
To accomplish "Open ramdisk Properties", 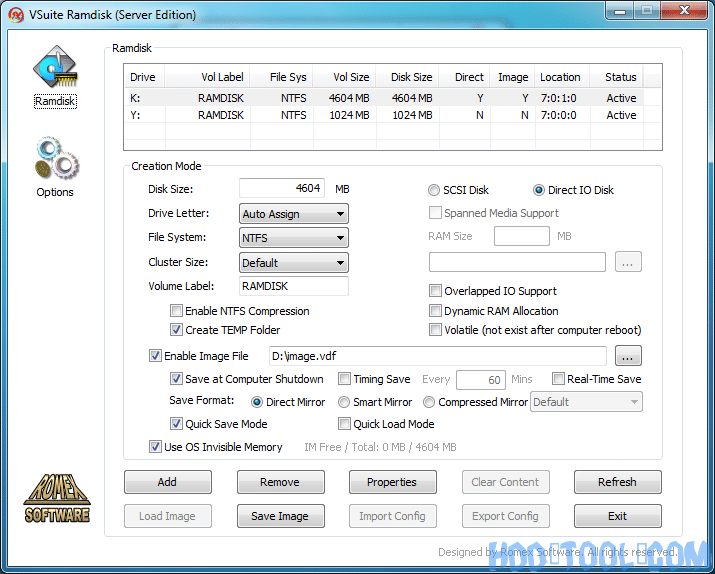I will pos(393,482).
